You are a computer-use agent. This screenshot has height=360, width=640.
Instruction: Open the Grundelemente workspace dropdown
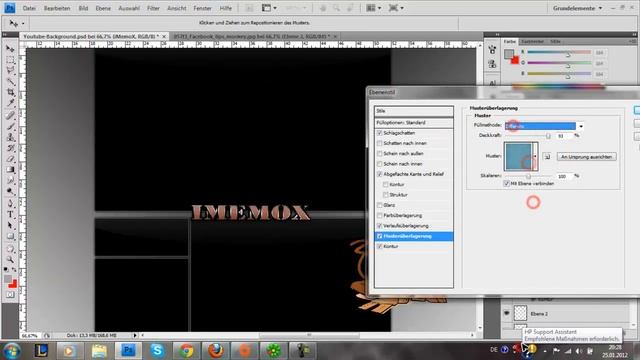(577, 8)
